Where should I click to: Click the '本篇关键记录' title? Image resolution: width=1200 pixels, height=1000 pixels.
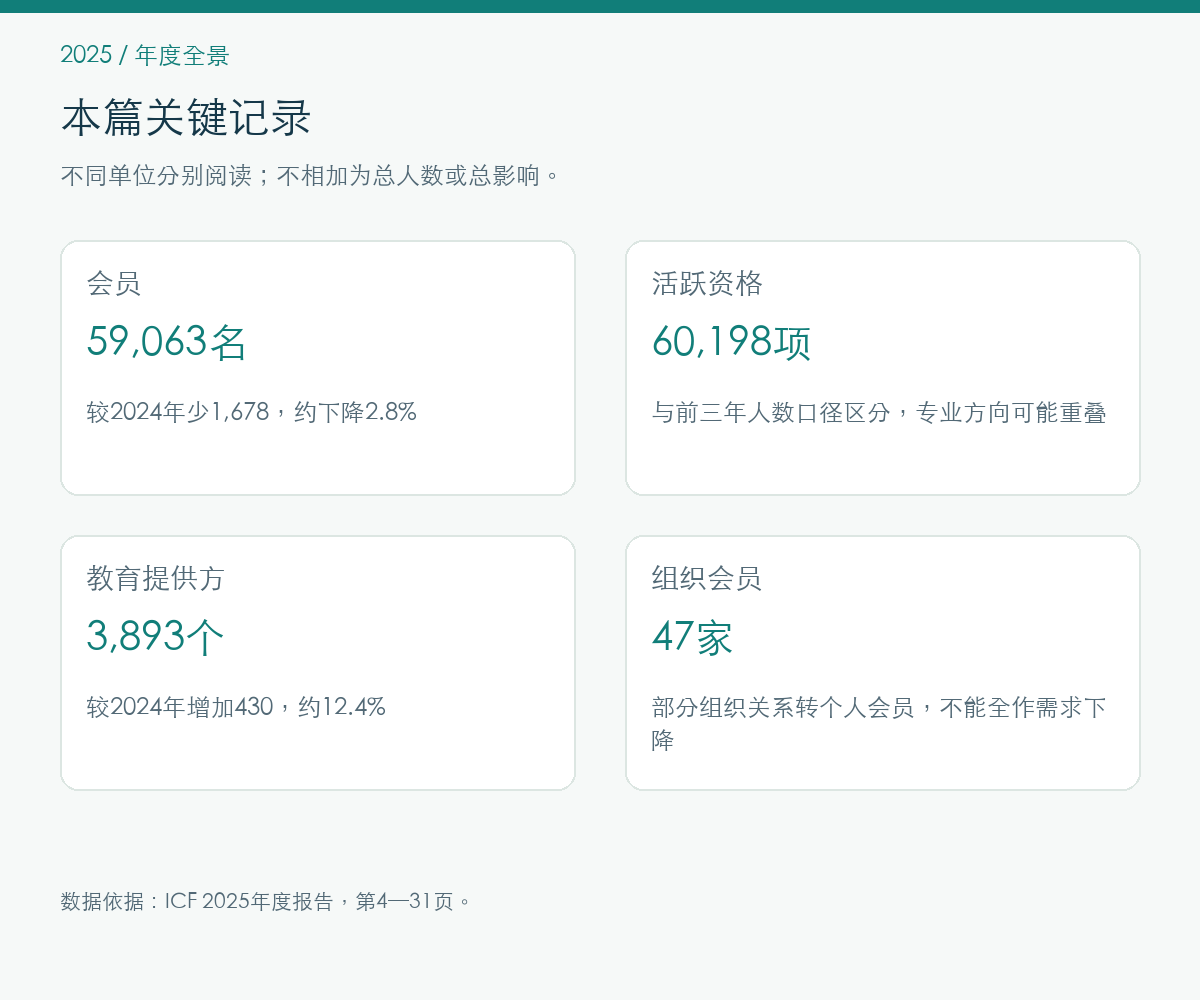pos(186,118)
